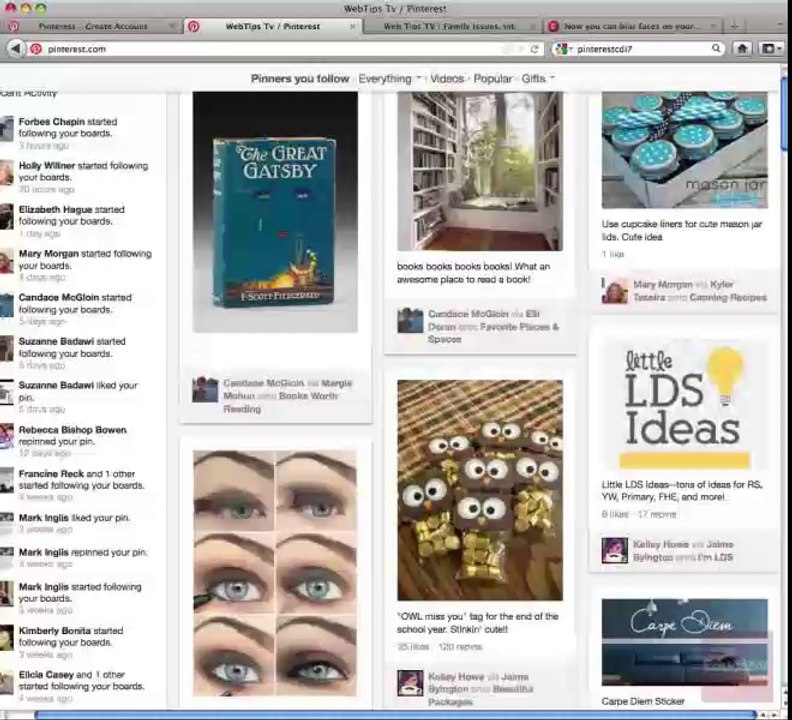Click Kelley Howe's avatar under LDS Ideas pin
The width and height of the screenshot is (792, 720).
point(615,550)
